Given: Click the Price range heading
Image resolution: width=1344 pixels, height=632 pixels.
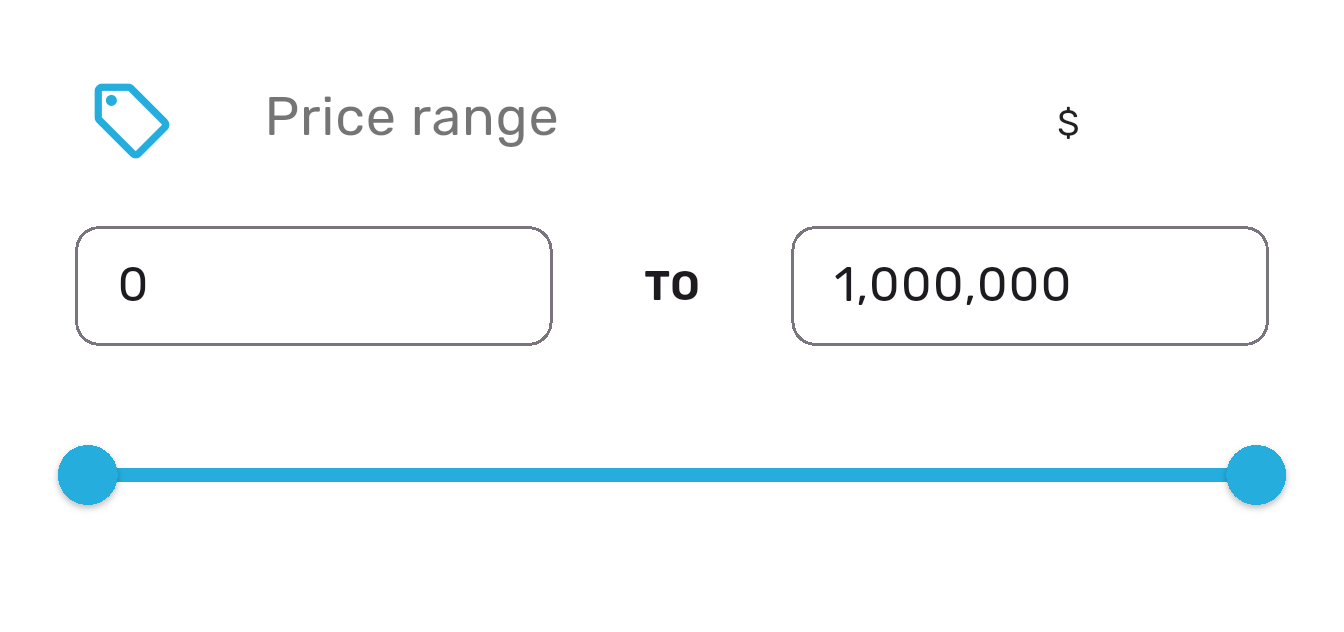Looking at the screenshot, I should tap(411, 117).
